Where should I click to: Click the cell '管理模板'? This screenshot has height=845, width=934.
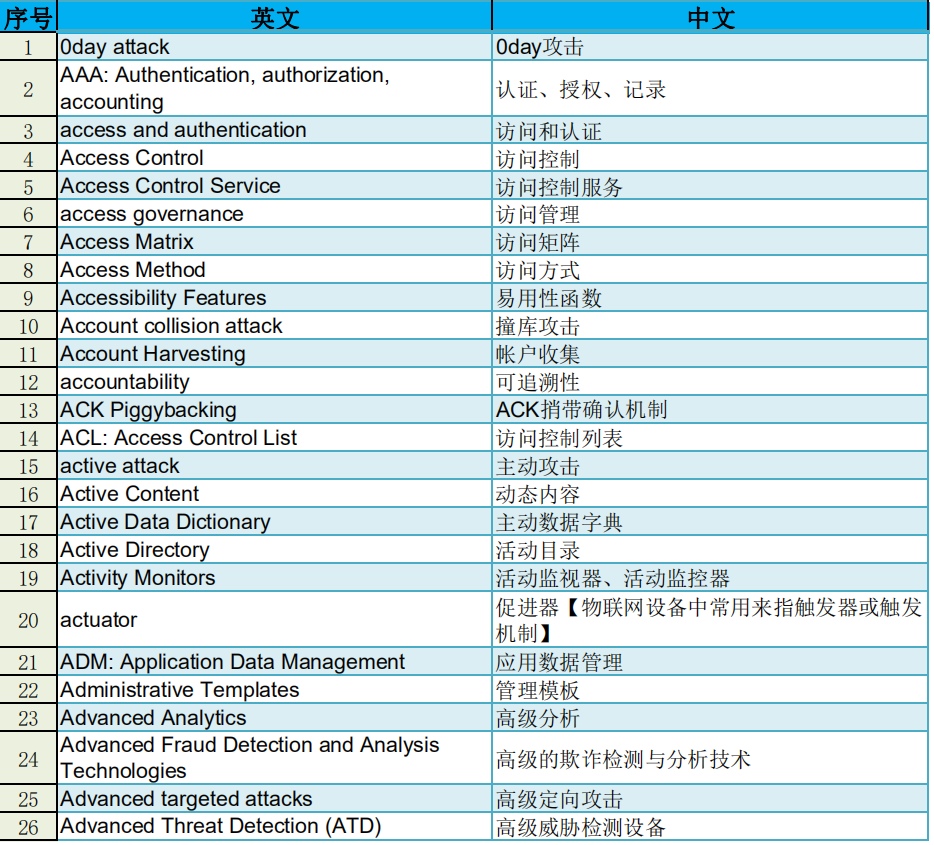(x=710, y=690)
